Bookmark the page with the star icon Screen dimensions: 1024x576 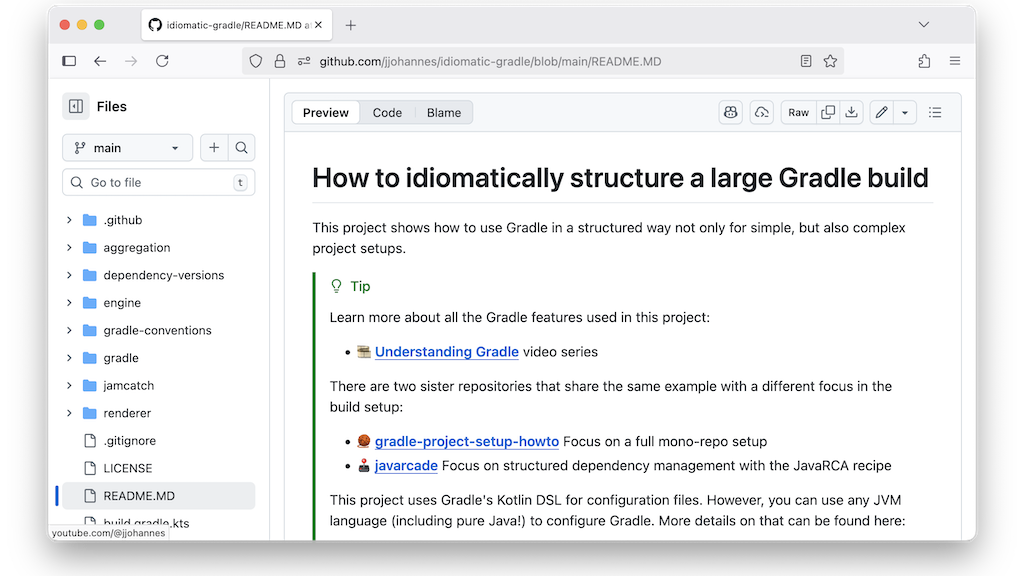click(830, 60)
